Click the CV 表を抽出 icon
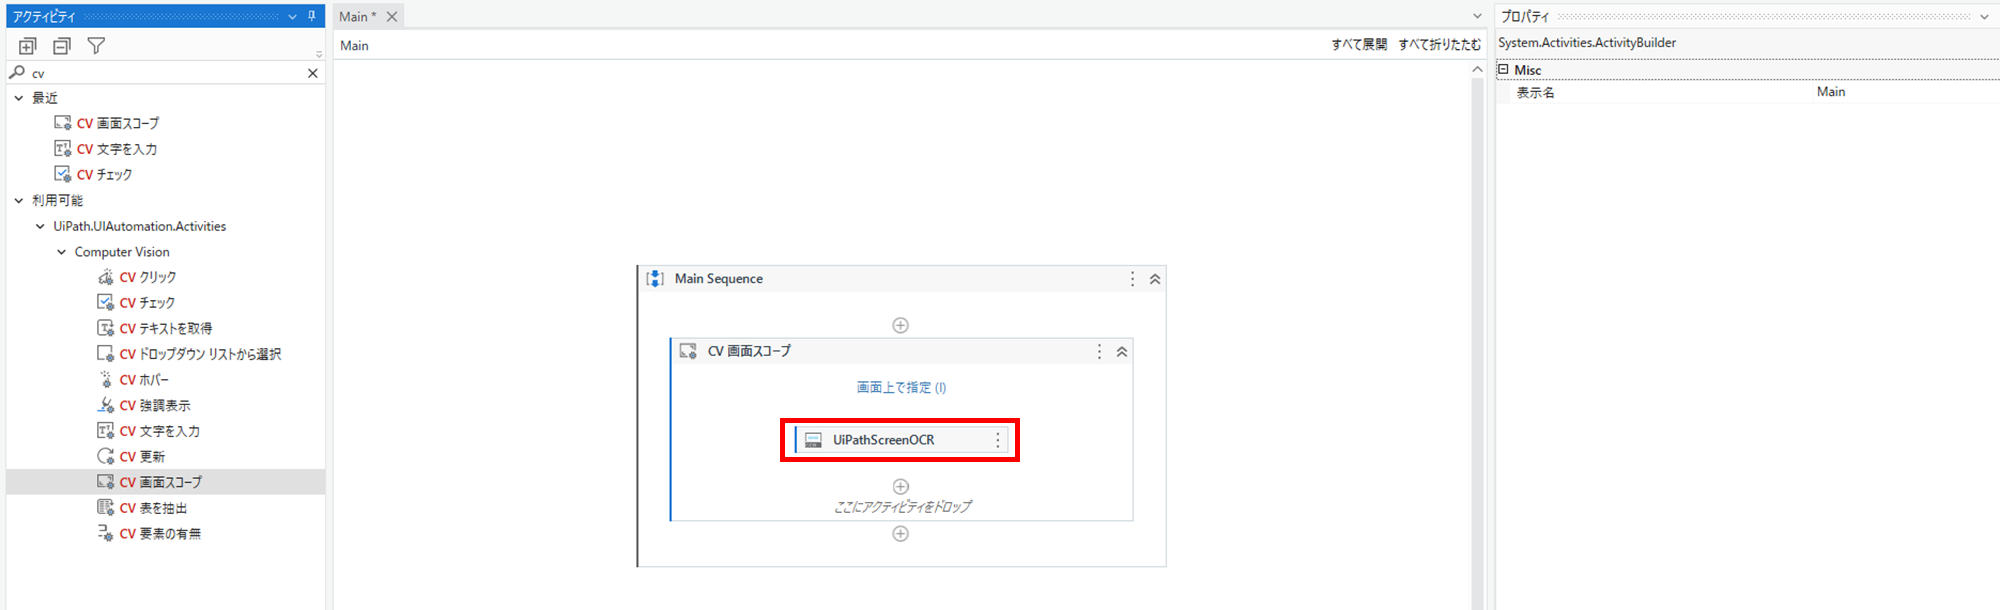 [105, 508]
